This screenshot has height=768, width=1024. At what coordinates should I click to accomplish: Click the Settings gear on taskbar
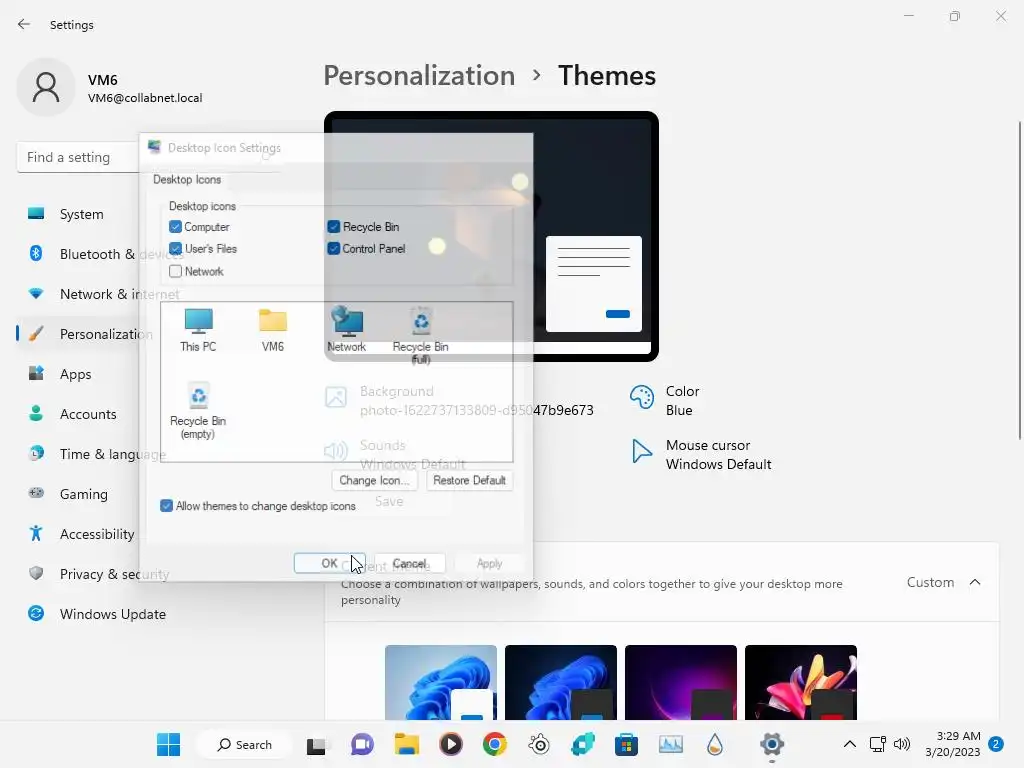(772, 744)
